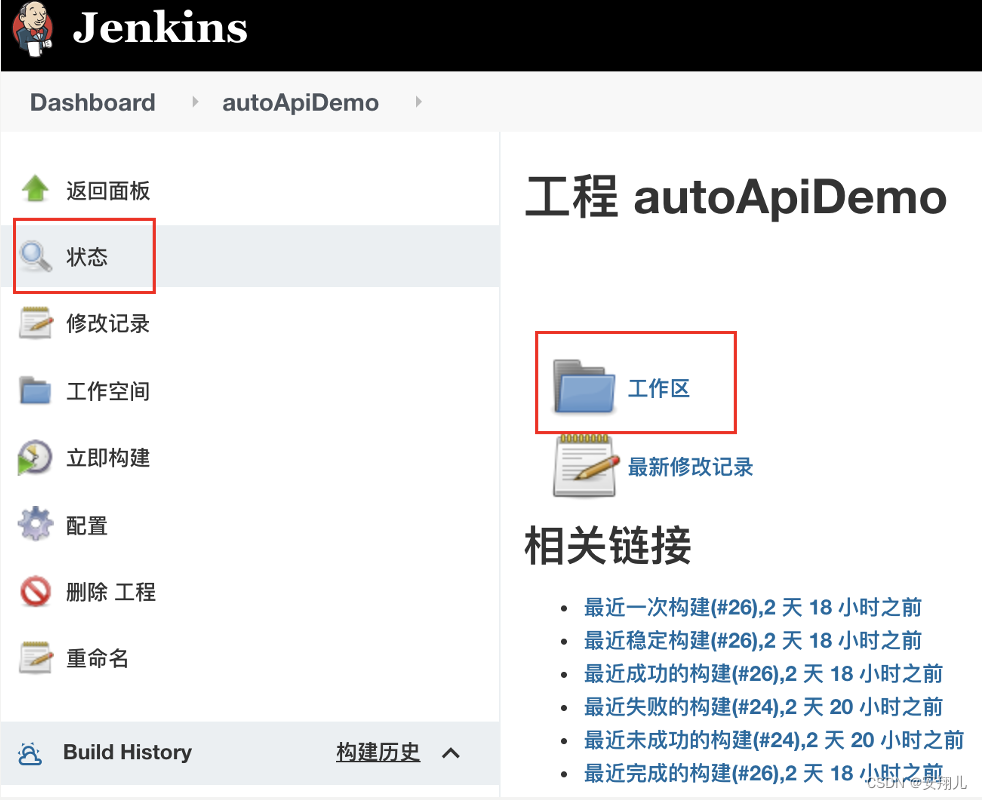Image resolution: width=982 pixels, height=800 pixels.
Task: Open 配置 in the sidebar
Action: [x=87, y=526]
